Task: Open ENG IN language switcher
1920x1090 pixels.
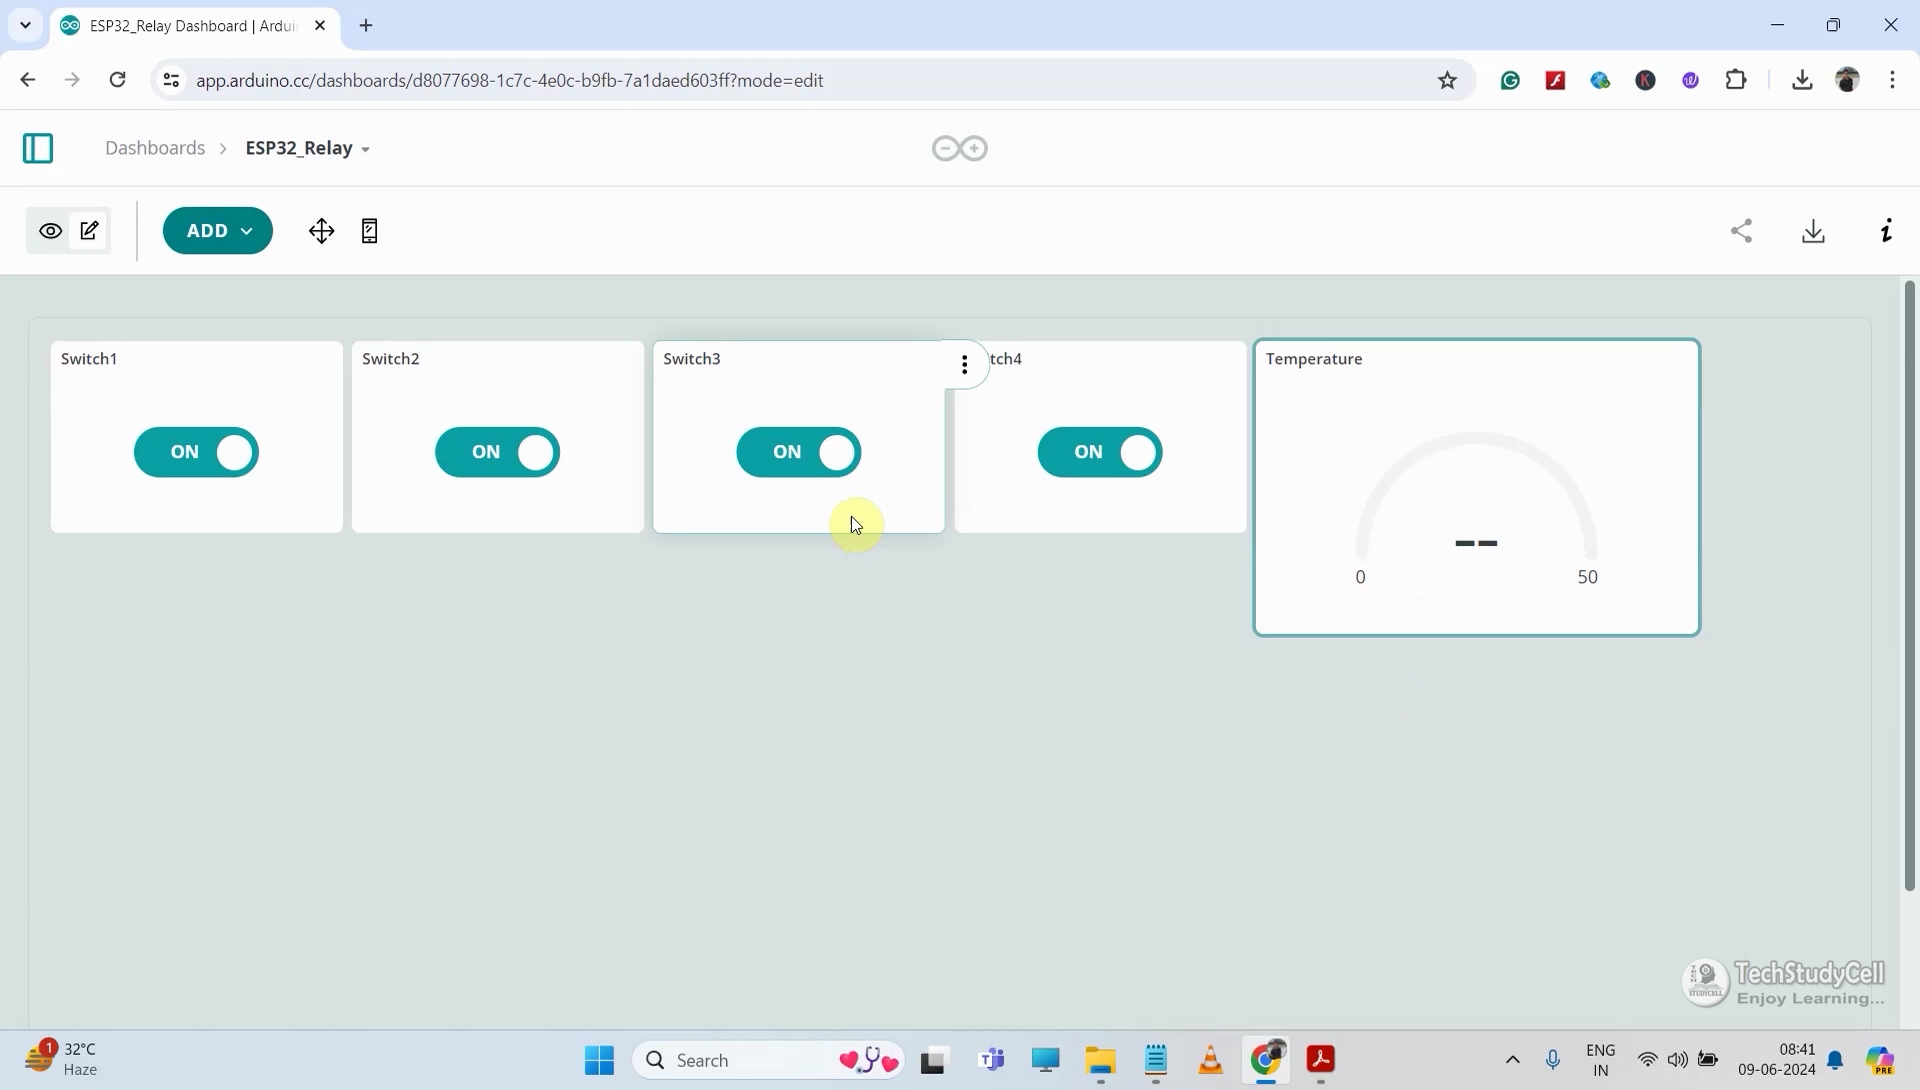Action: (x=1601, y=1059)
